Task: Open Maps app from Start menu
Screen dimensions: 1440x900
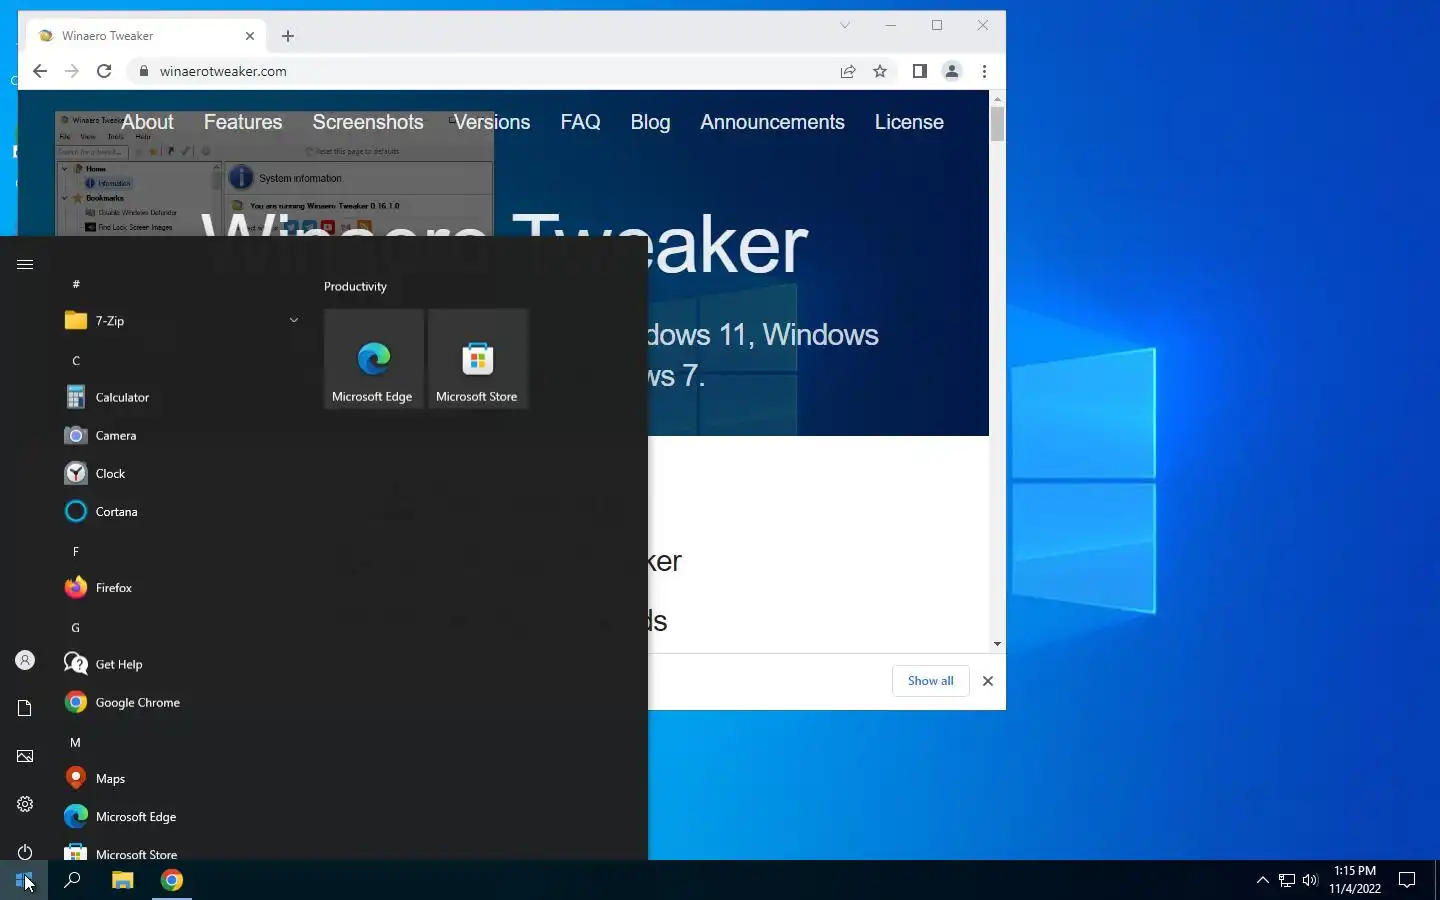Action: [180, 778]
